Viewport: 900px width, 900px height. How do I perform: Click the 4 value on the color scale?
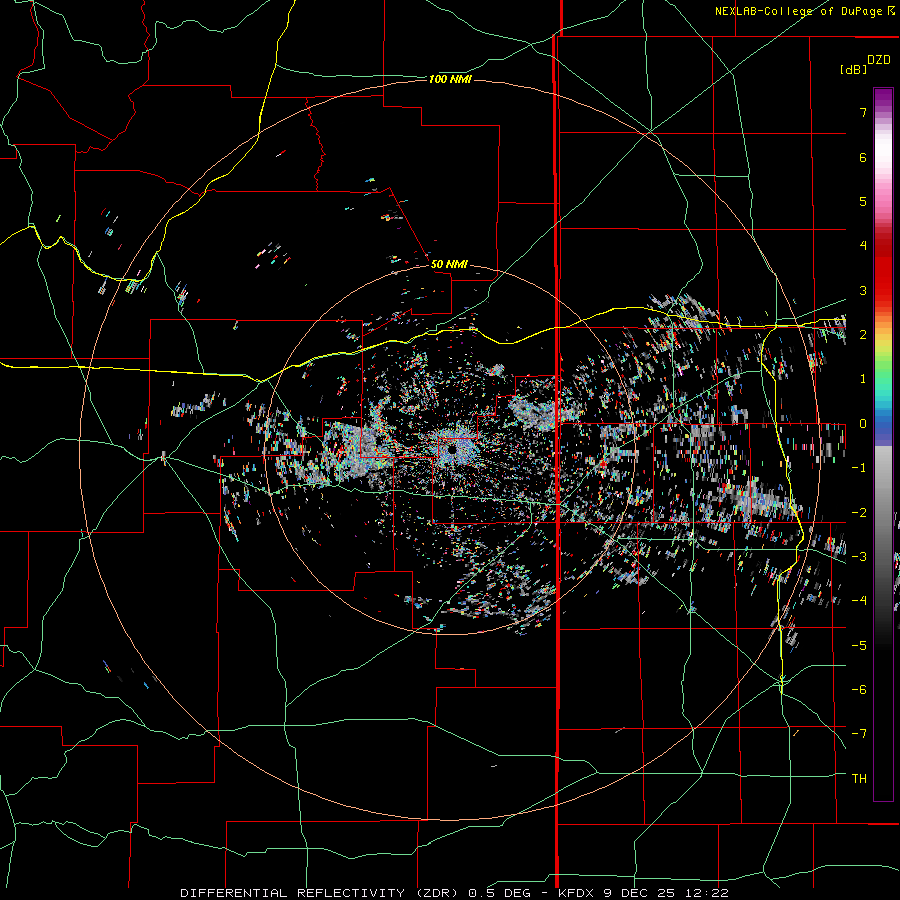pyautogui.click(x=863, y=246)
